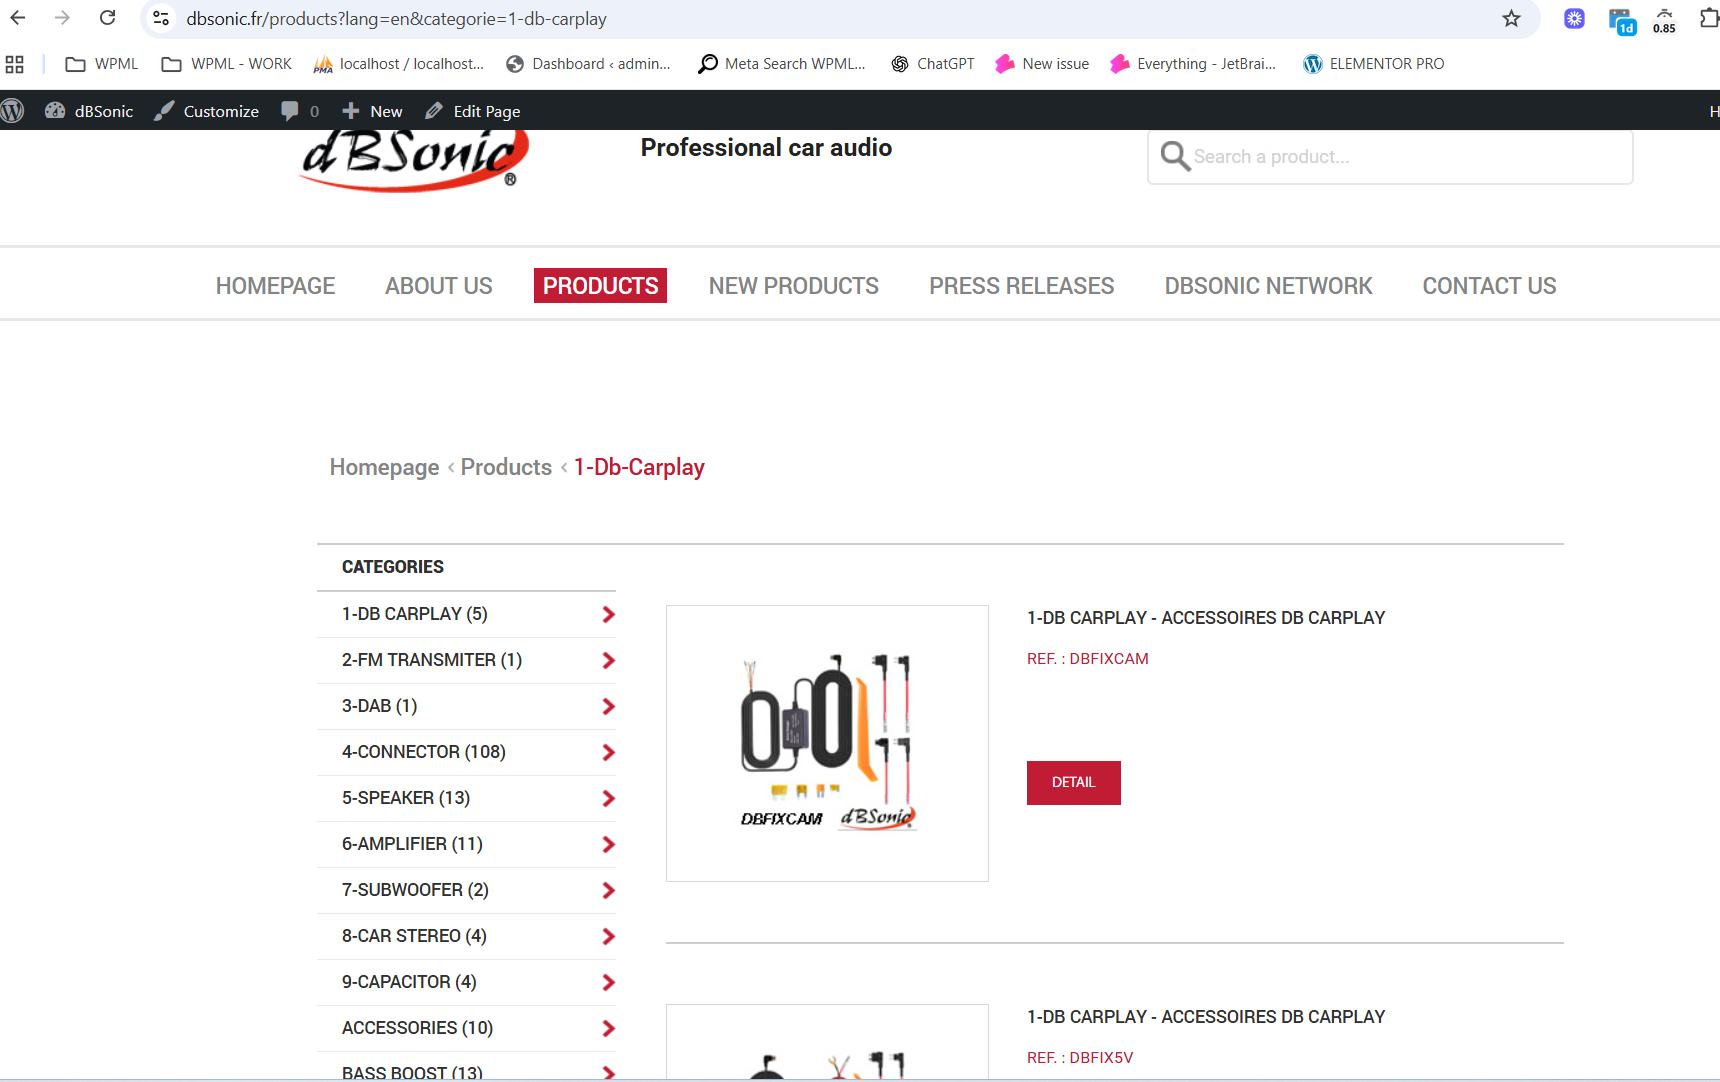This screenshot has height=1082, width=1720.
Task: Expand 3-DAB with its red chevron
Action: tap(608, 707)
